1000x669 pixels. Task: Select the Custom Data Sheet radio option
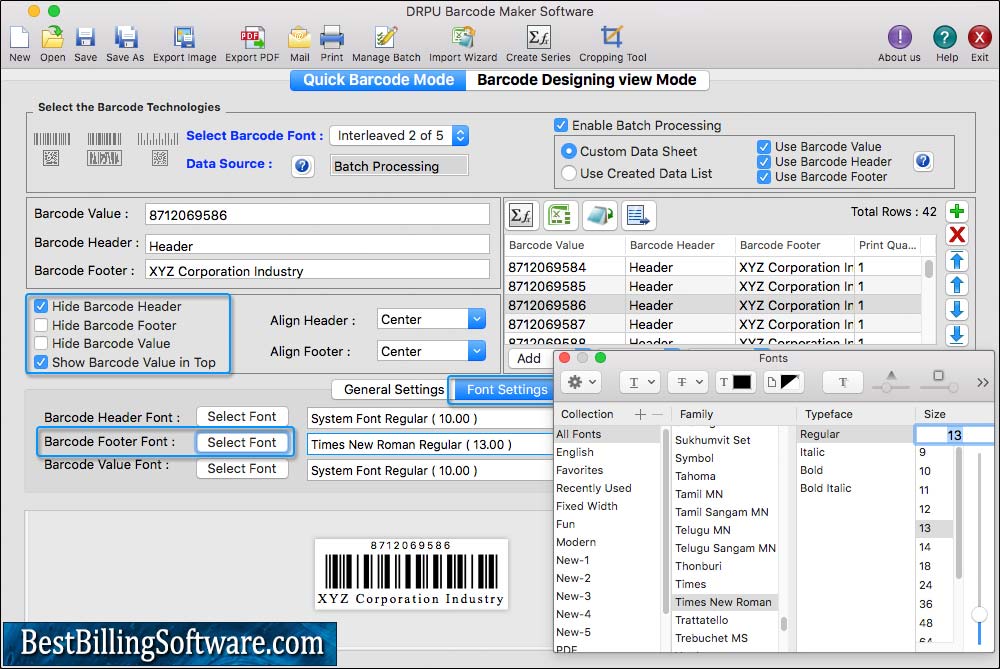(x=568, y=151)
